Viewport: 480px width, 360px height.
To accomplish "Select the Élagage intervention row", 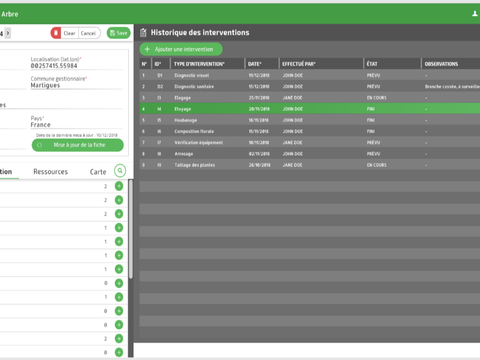I will point(310,98).
